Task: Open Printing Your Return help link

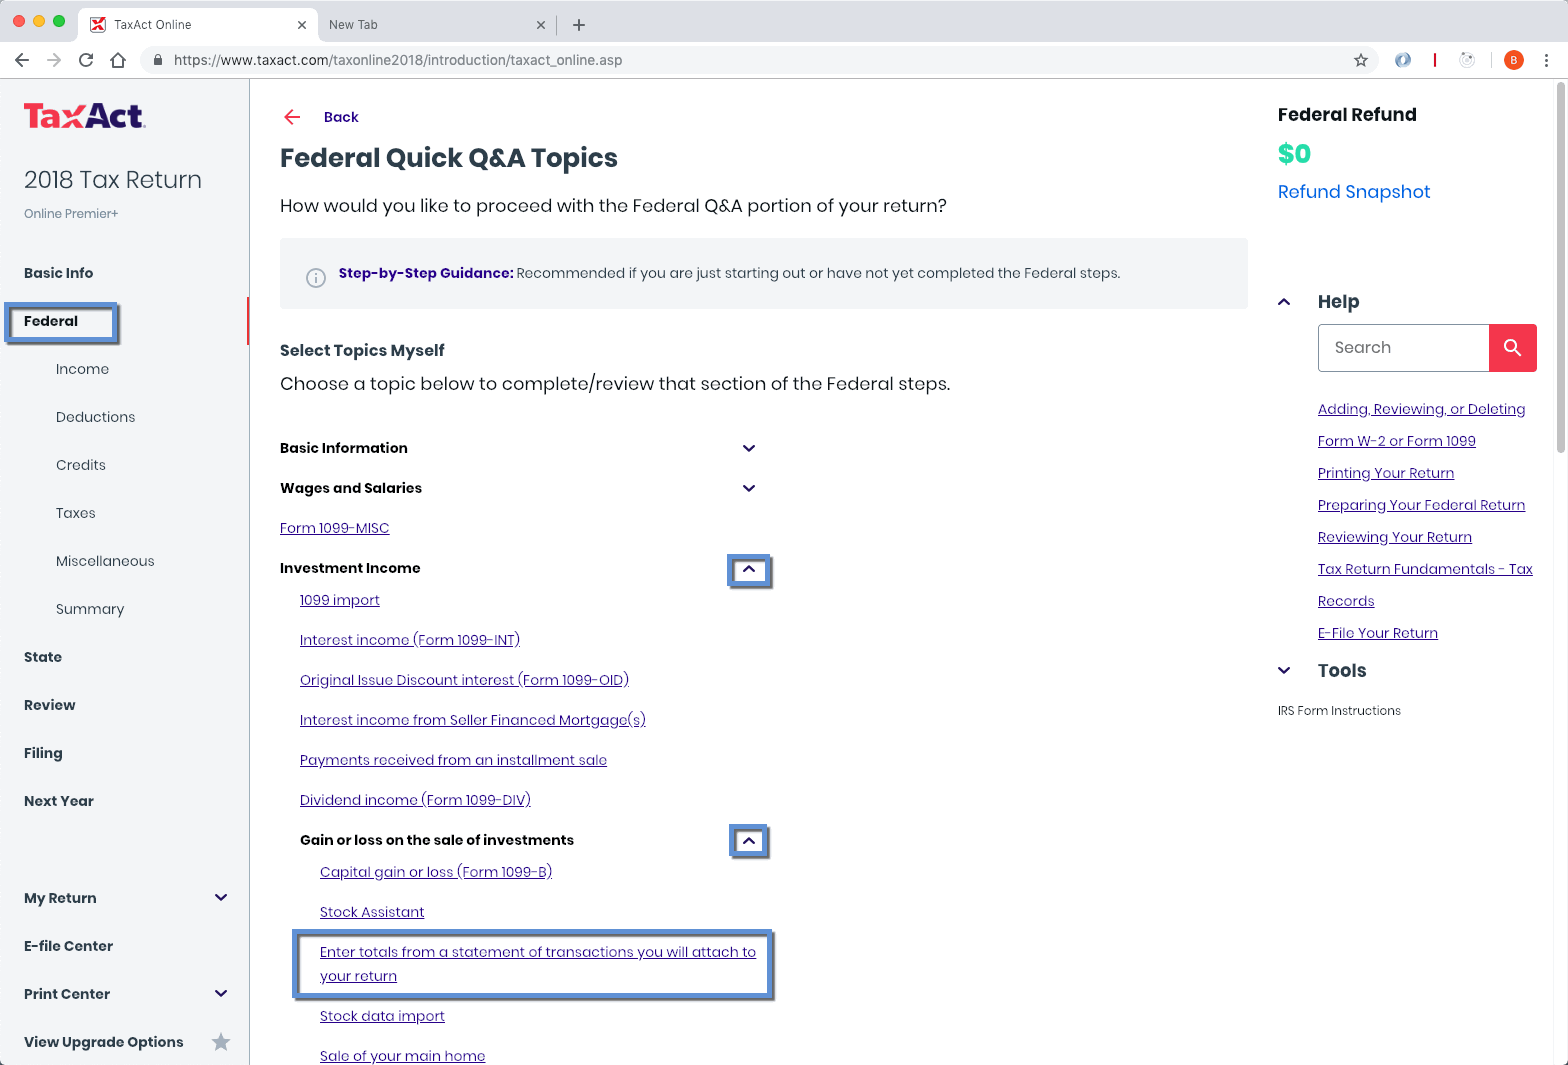Action: click(x=1386, y=473)
